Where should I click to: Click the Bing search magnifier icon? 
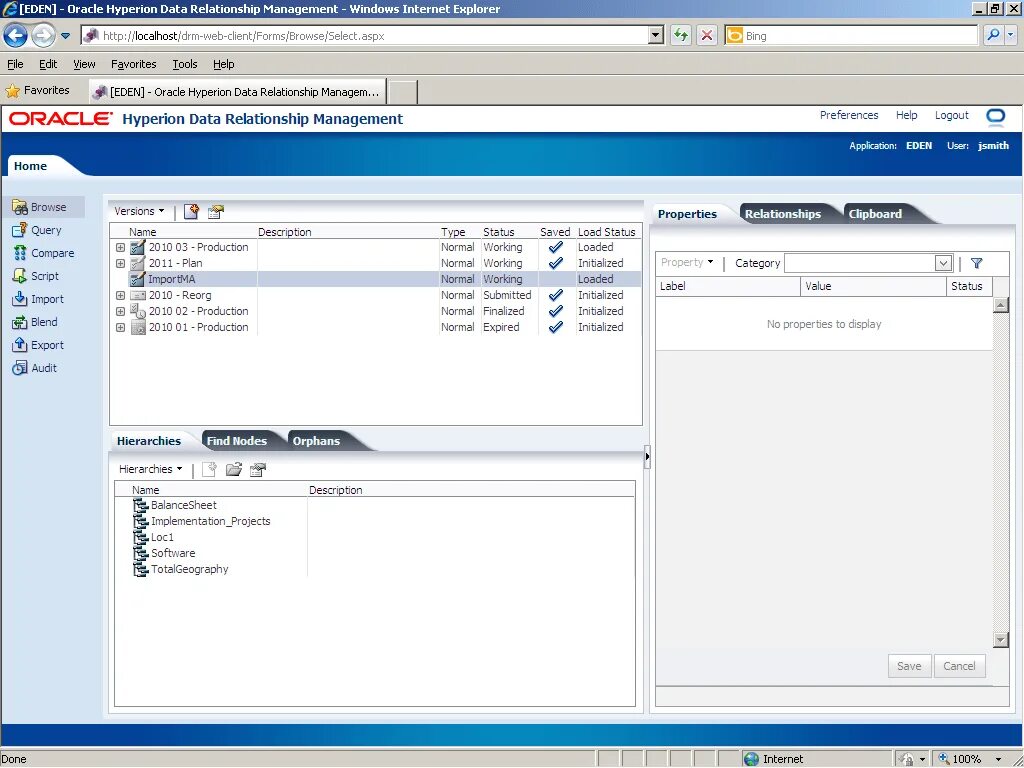tap(993, 35)
